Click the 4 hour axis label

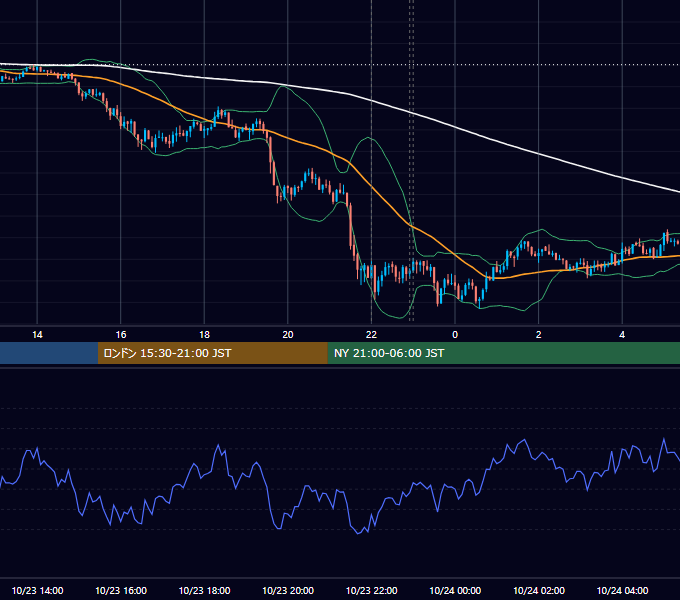tap(622, 335)
